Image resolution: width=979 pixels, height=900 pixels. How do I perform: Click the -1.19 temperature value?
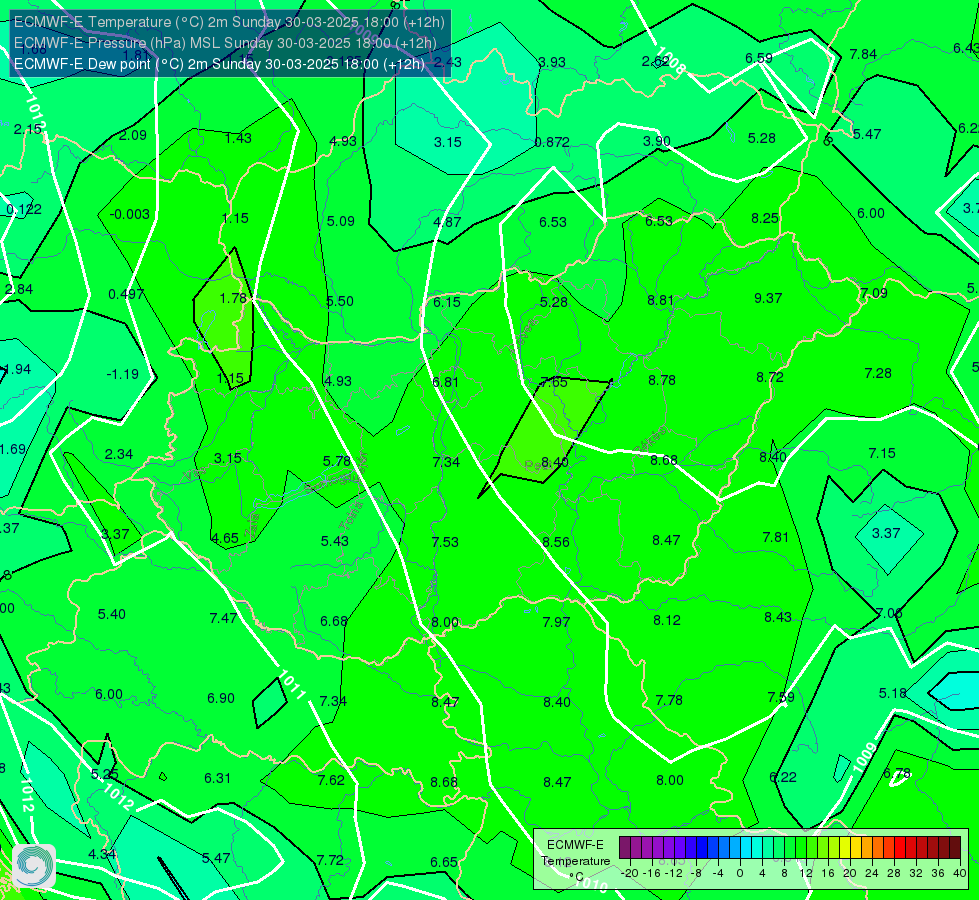(122, 374)
